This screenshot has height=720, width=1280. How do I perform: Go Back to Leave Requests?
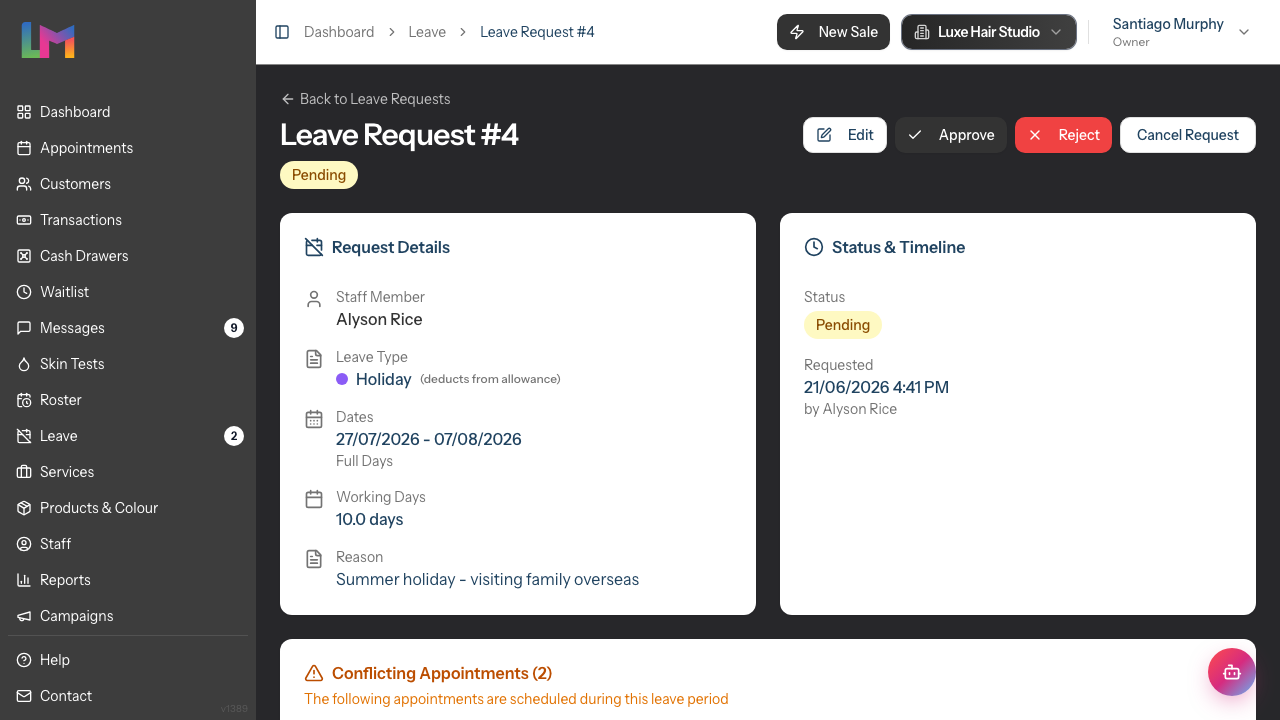365,99
